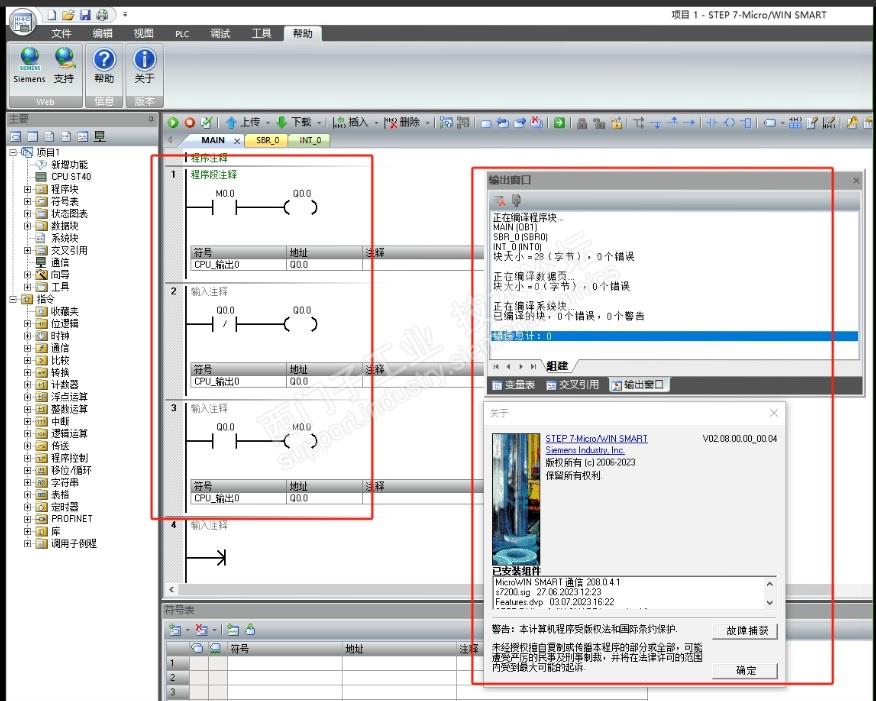Click symbol table row 1 符号 cell
The image size is (876, 701).
(284, 662)
